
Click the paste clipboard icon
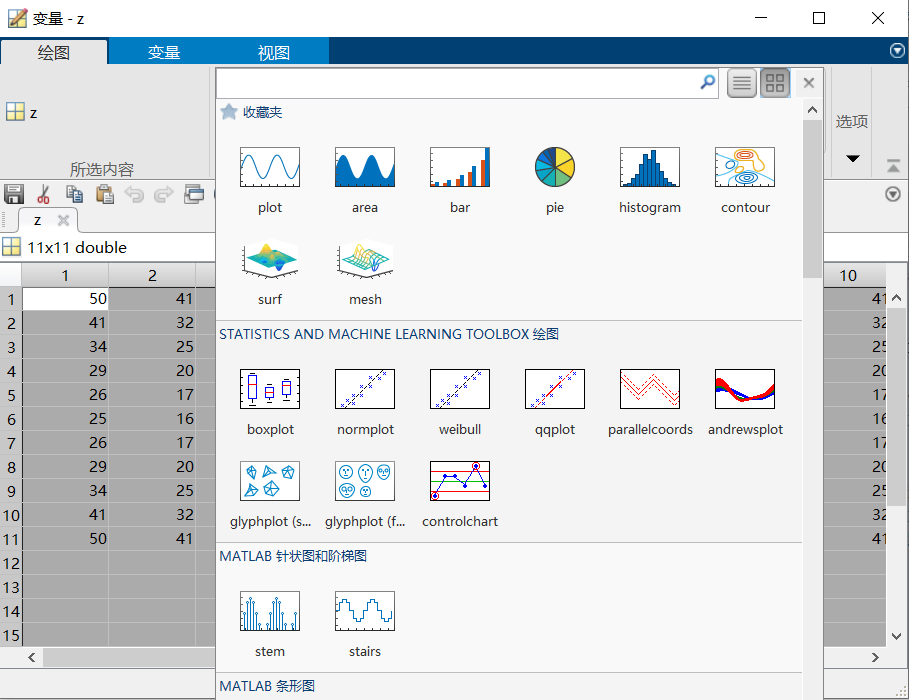(104, 194)
